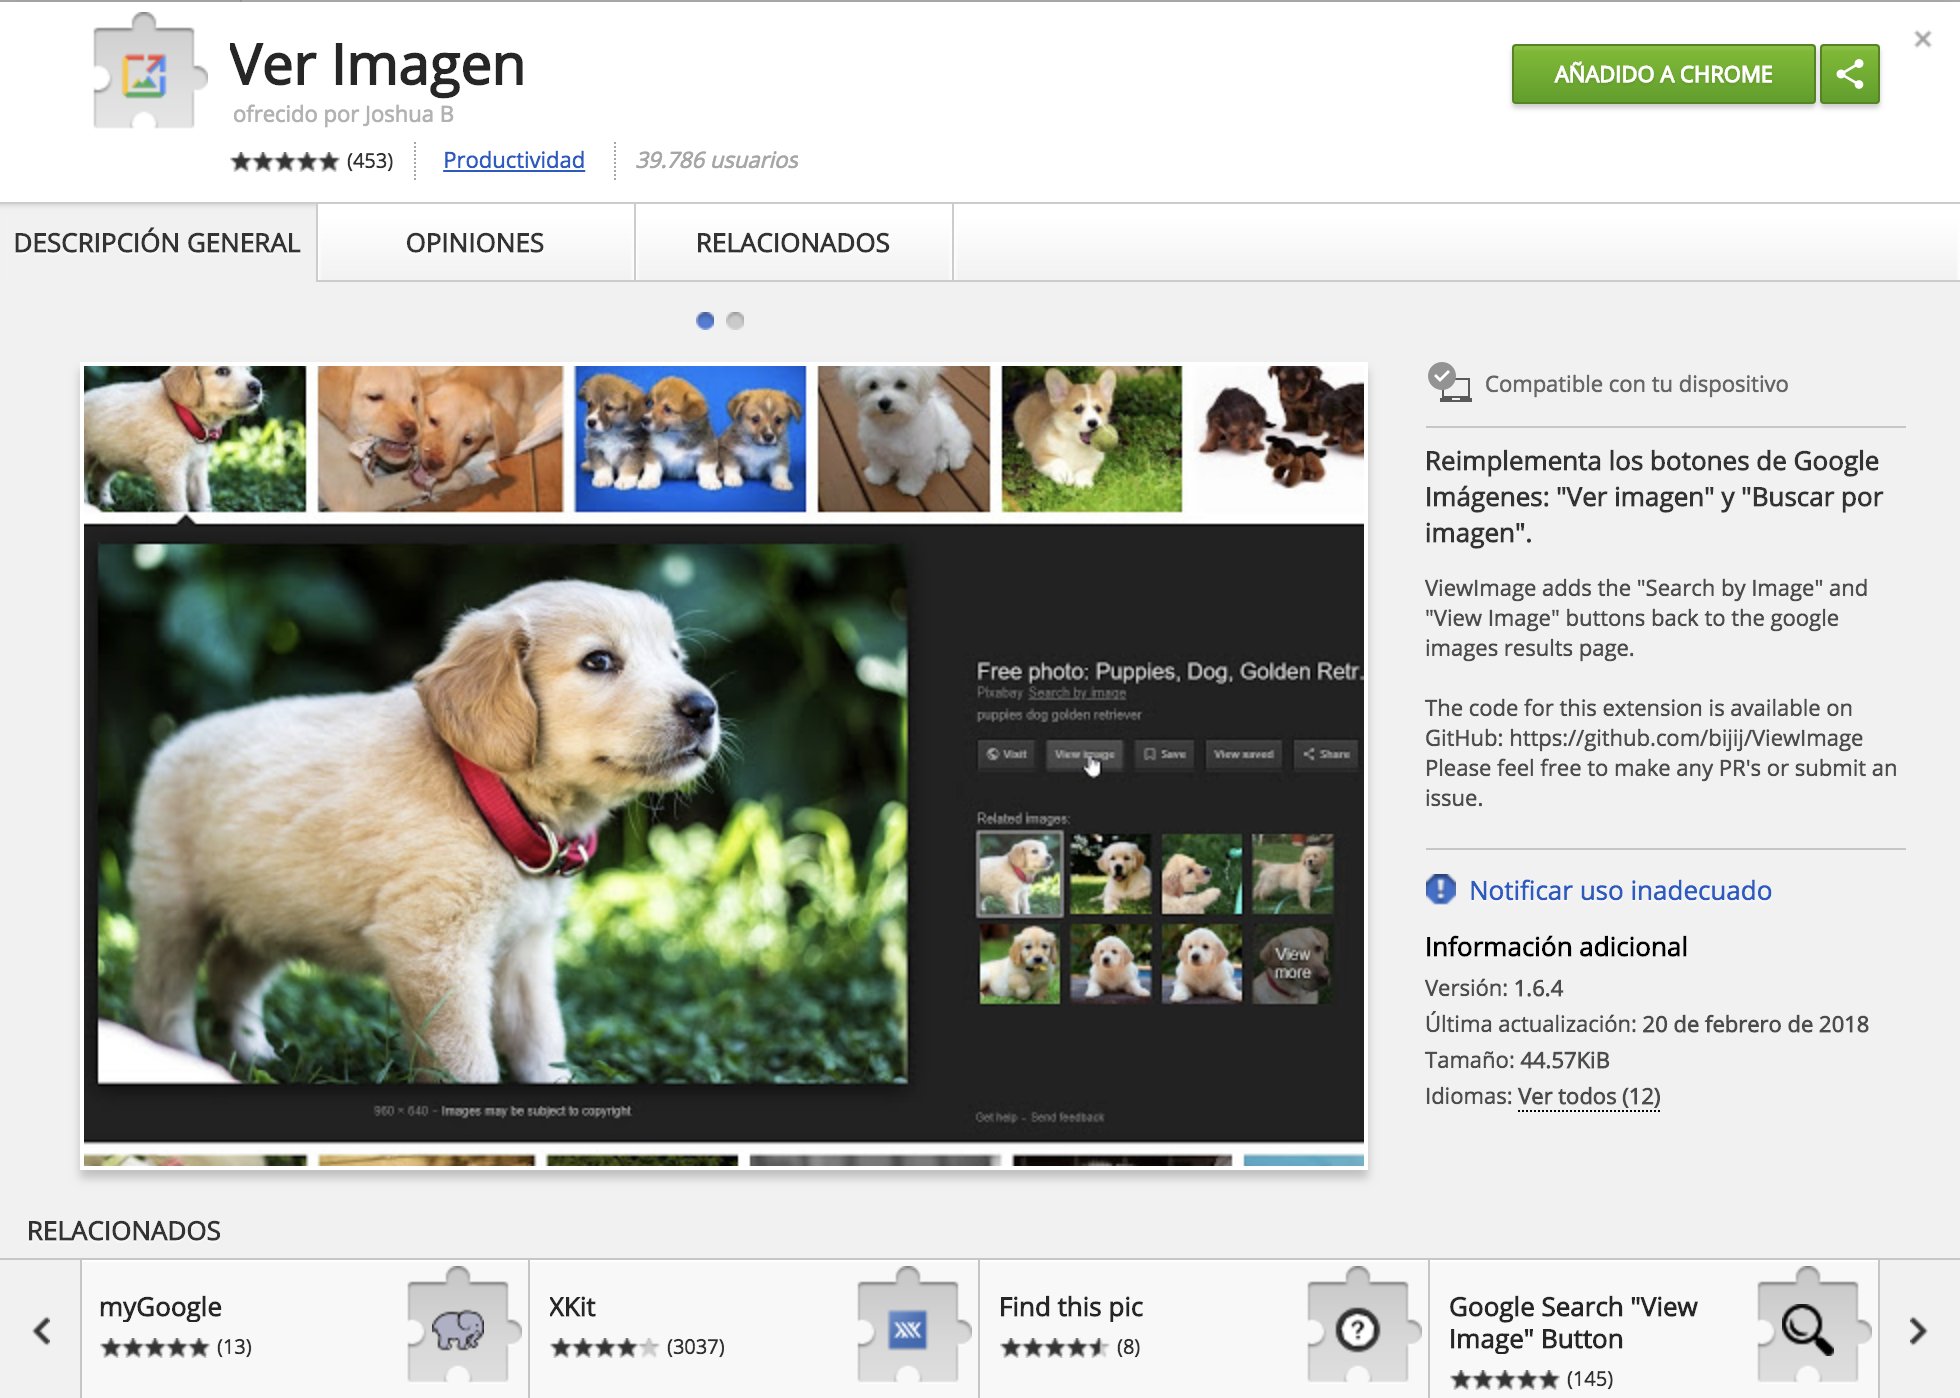This screenshot has width=1960, height=1398.
Task: Switch to the Descripción General tab
Action: pyautogui.click(x=157, y=243)
